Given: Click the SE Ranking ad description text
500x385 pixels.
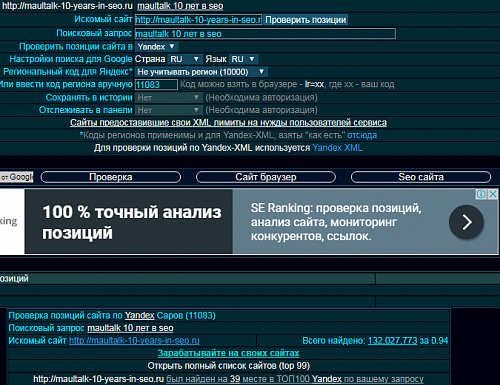Looking at the screenshot, I should (x=336, y=222).
